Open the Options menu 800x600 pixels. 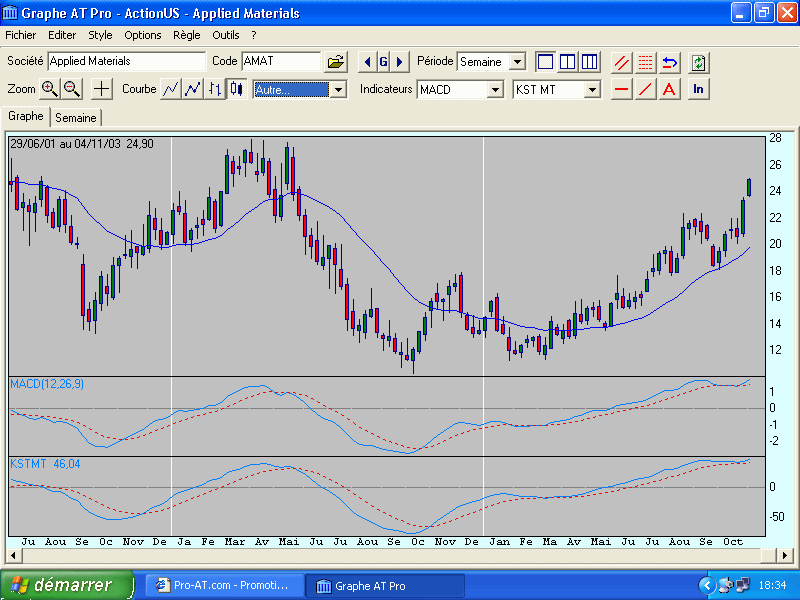[143, 35]
